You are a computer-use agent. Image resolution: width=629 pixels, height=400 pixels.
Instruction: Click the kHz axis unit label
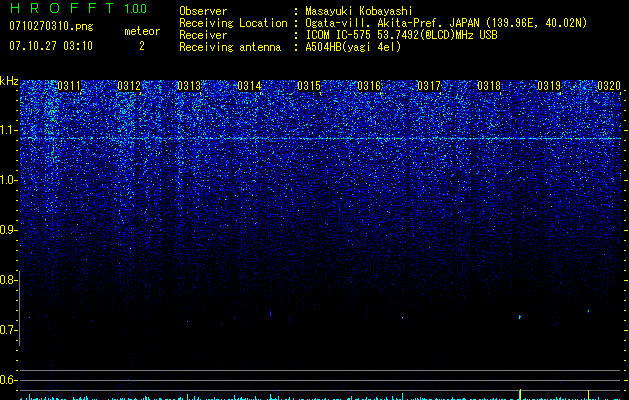point(9,81)
